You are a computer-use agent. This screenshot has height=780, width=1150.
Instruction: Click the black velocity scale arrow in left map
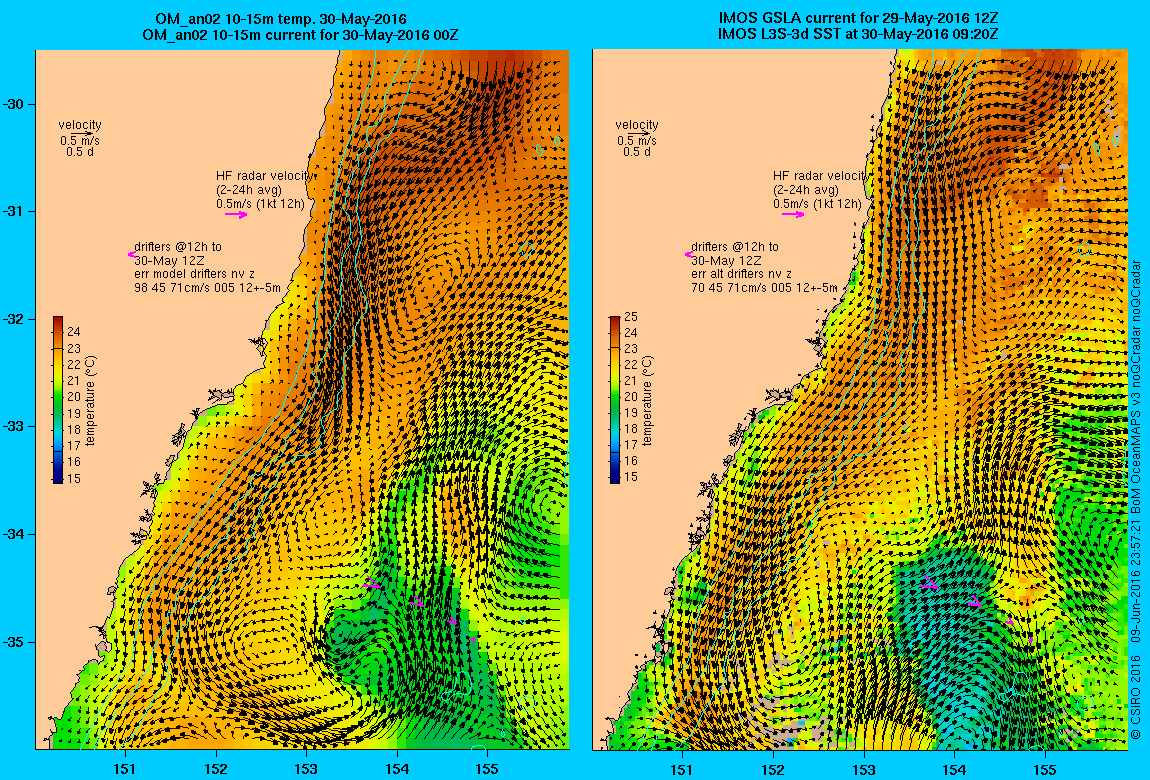[81, 133]
